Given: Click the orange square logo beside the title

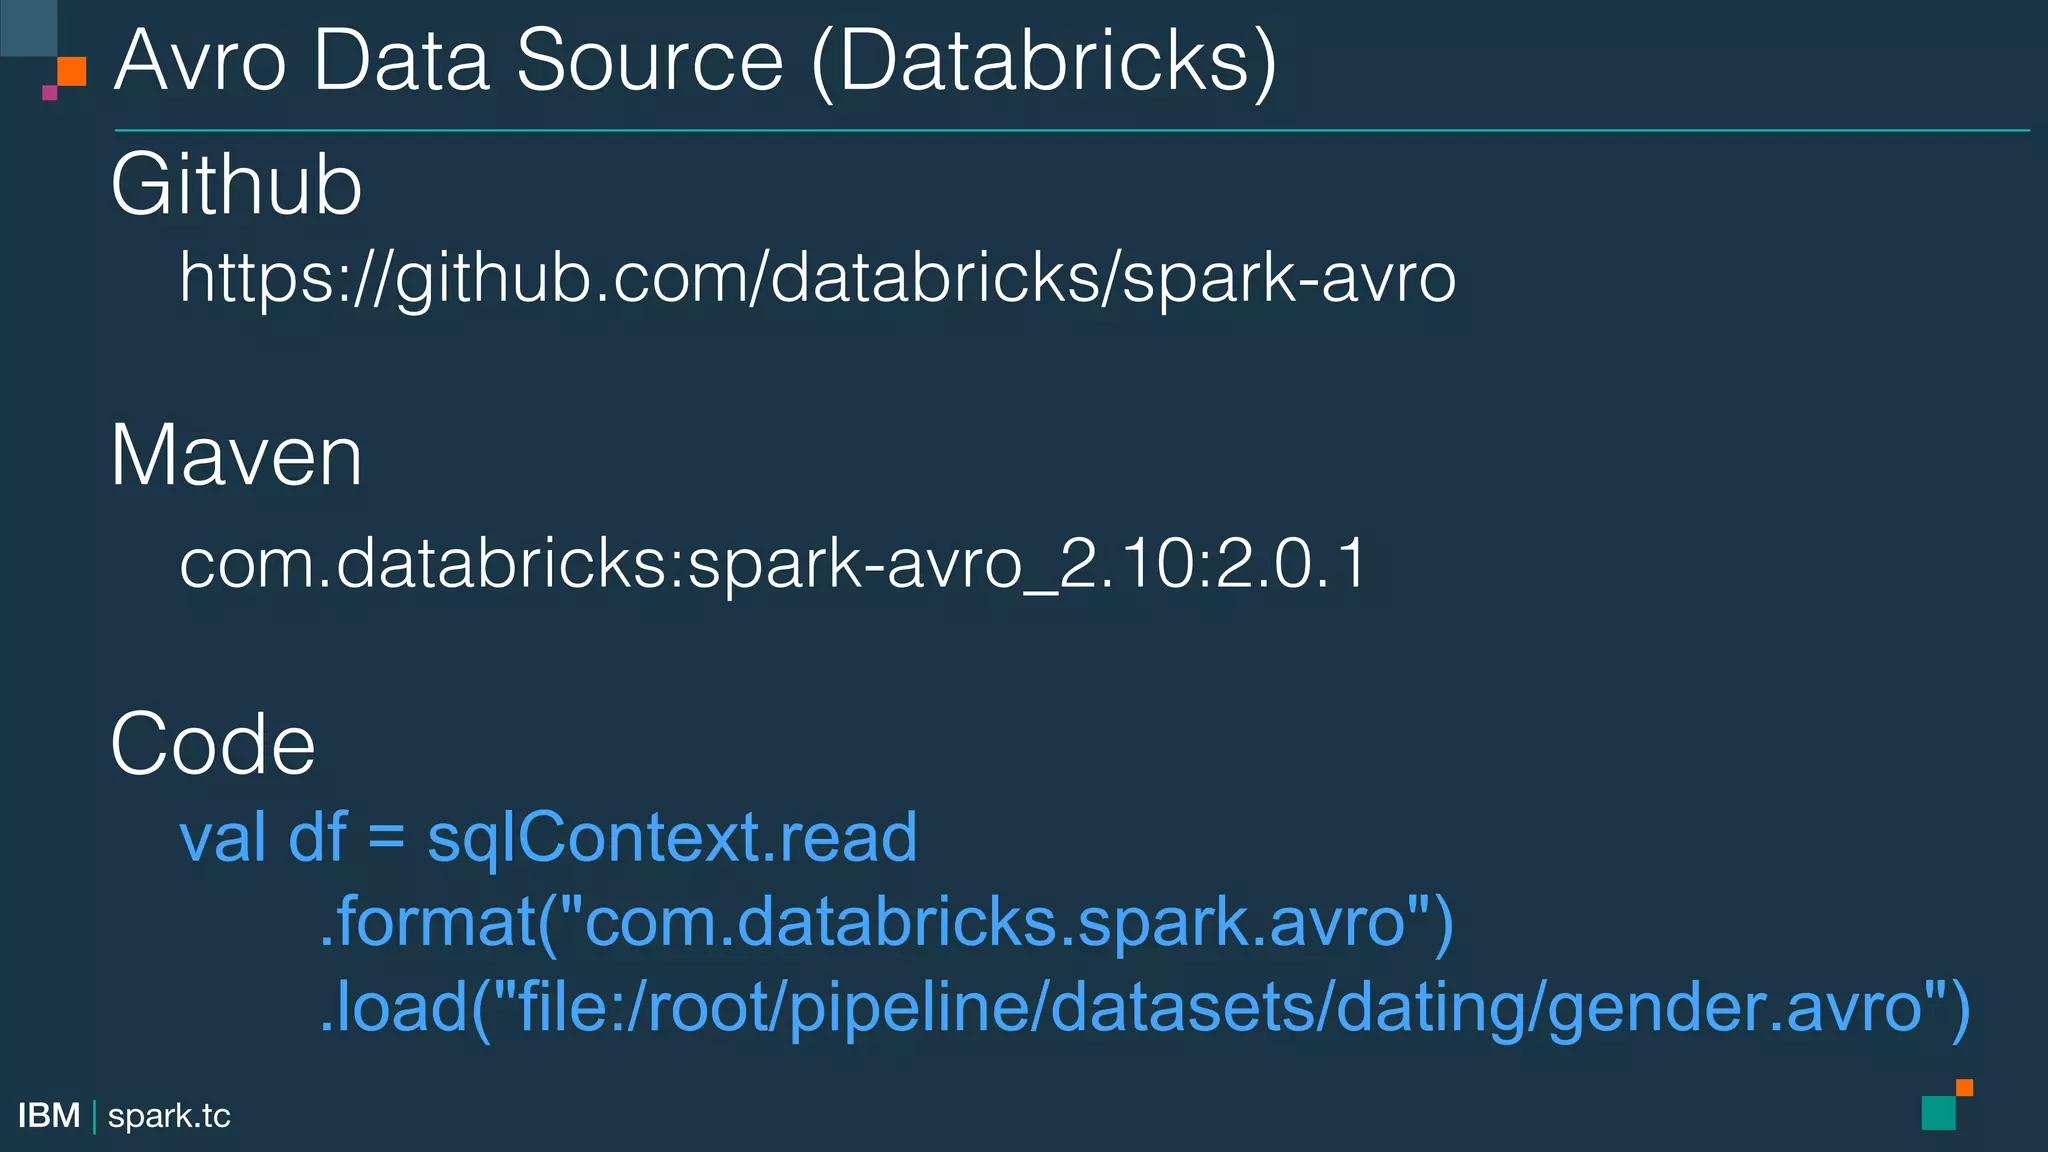Looking at the screenshot, I should [72, 72].
